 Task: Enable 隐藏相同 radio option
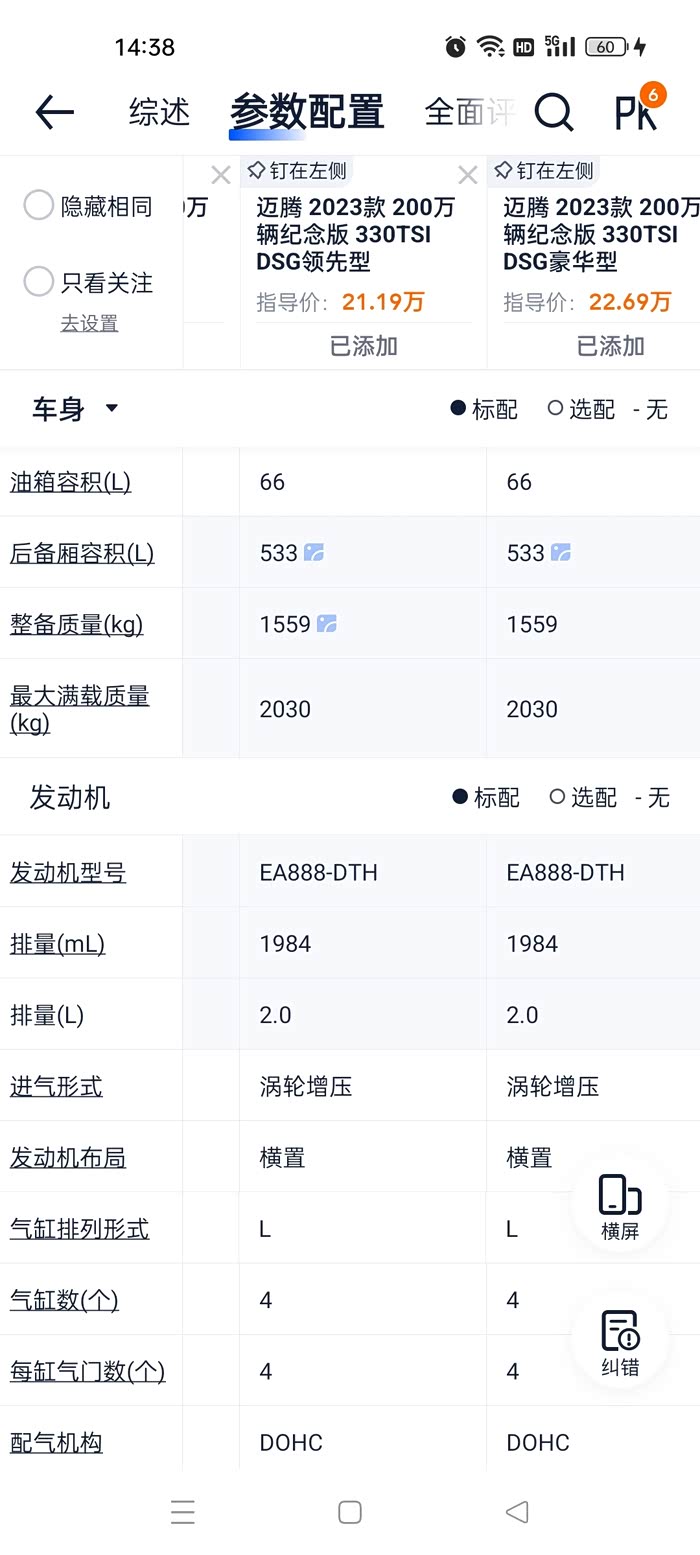click(39, 206)
